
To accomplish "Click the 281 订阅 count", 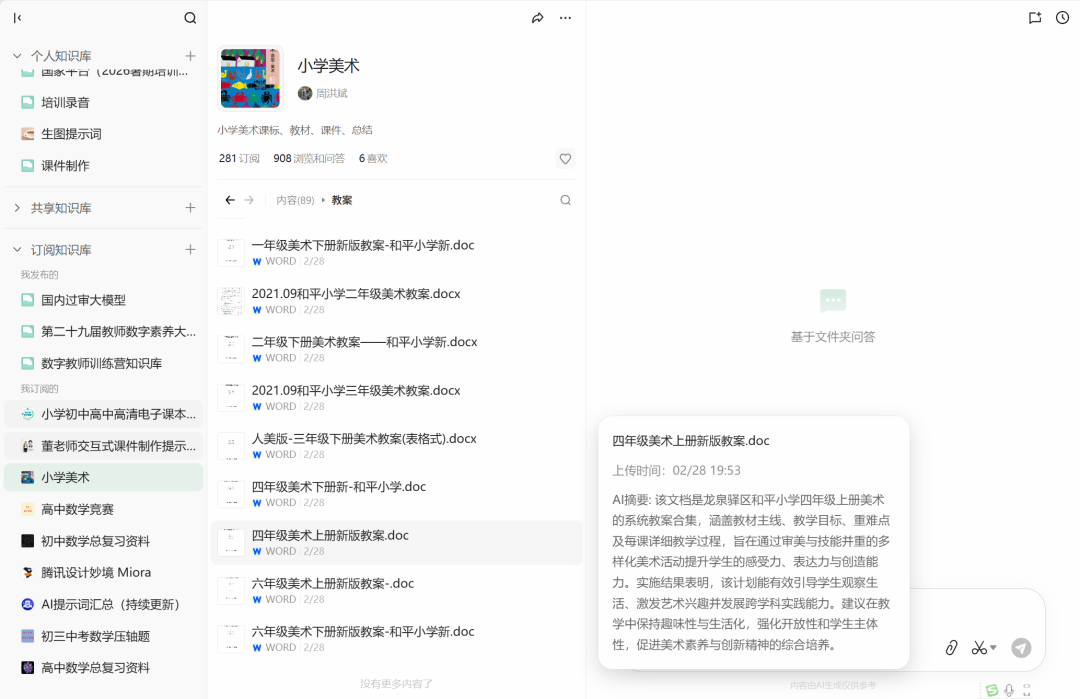I will pos(239,158).
